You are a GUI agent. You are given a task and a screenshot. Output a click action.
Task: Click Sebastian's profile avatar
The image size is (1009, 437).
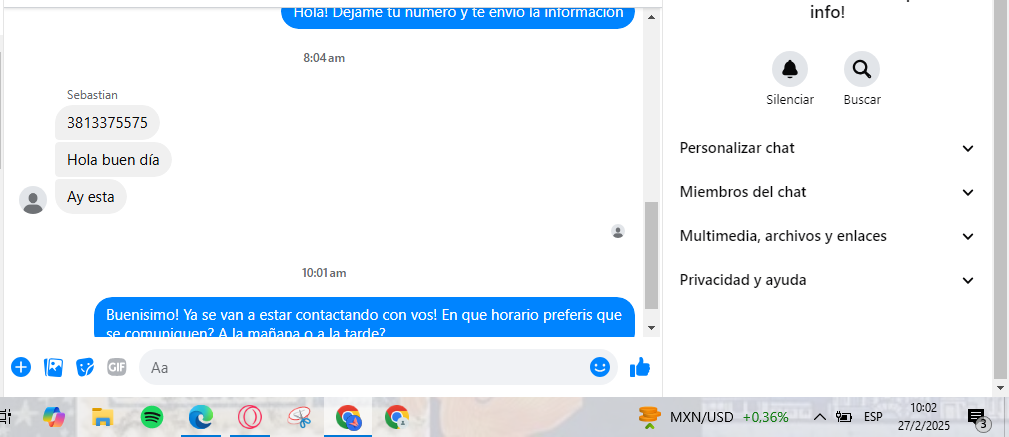point(33,200)
